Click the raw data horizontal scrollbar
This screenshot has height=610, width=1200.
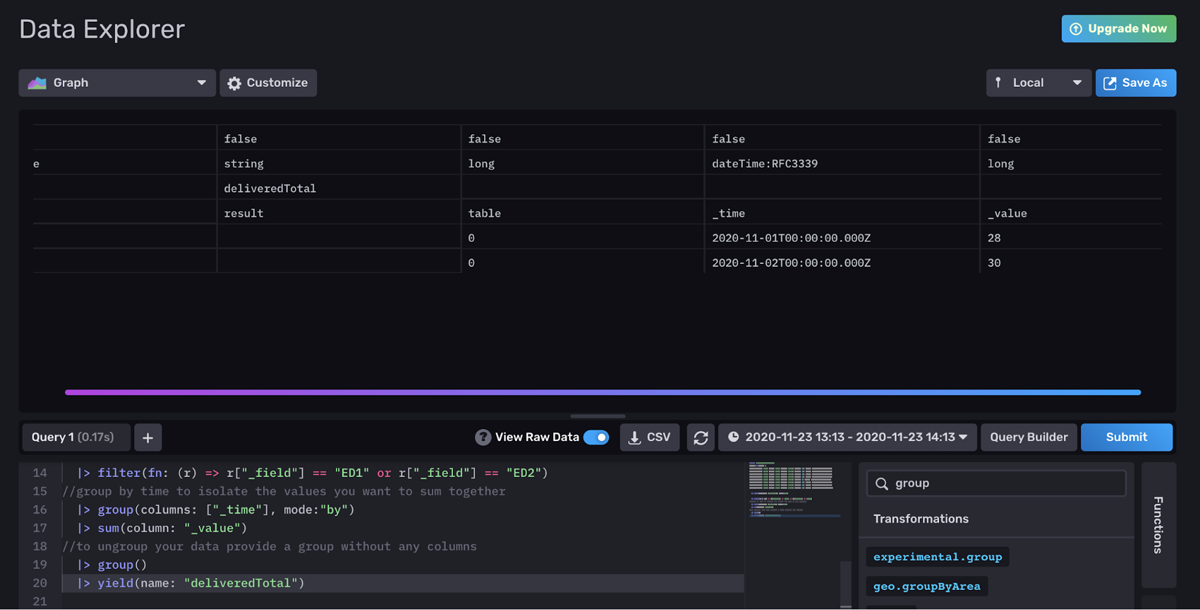(x=603, y=392)
